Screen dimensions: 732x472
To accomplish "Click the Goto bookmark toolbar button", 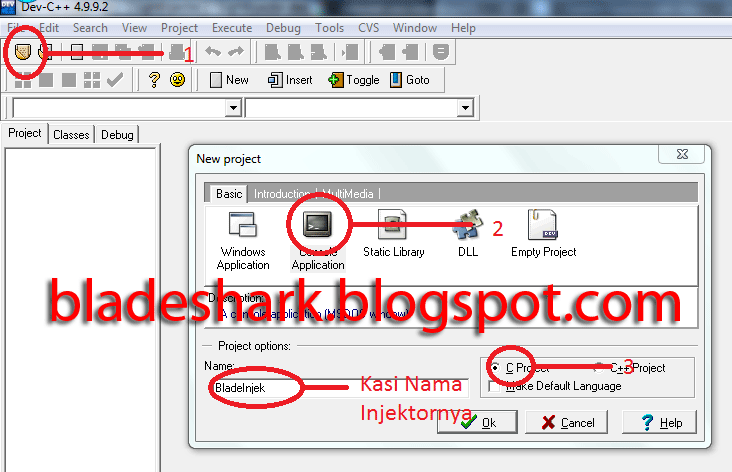I will point(410,80).
